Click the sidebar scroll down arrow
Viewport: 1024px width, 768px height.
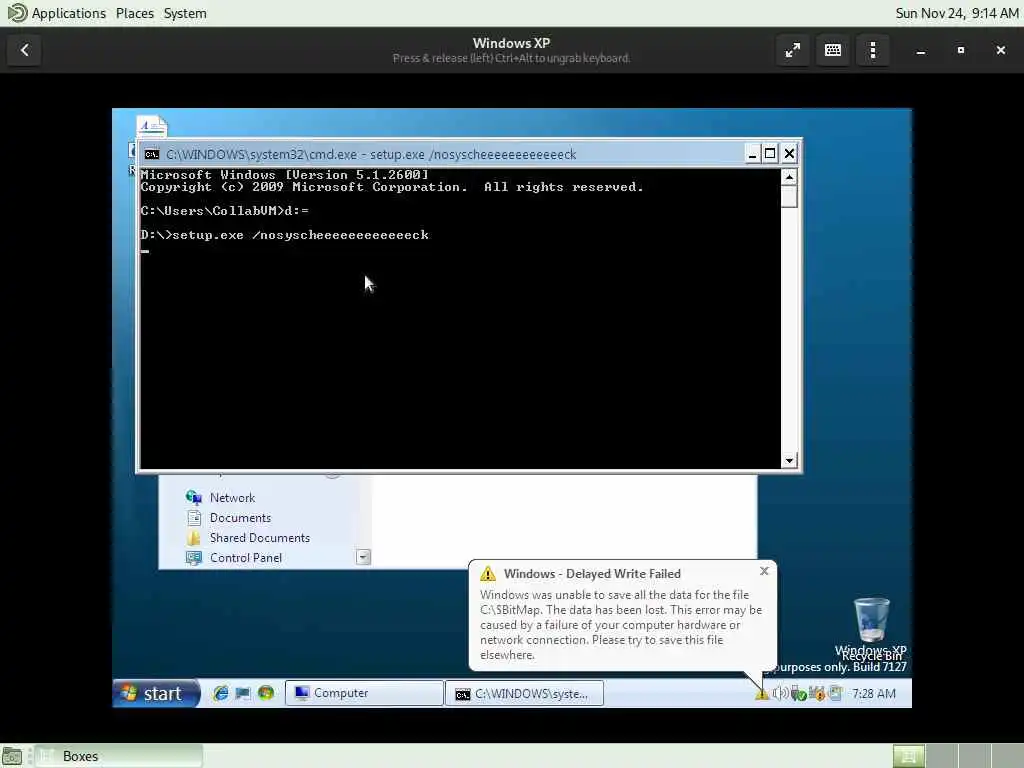[363, 557]
